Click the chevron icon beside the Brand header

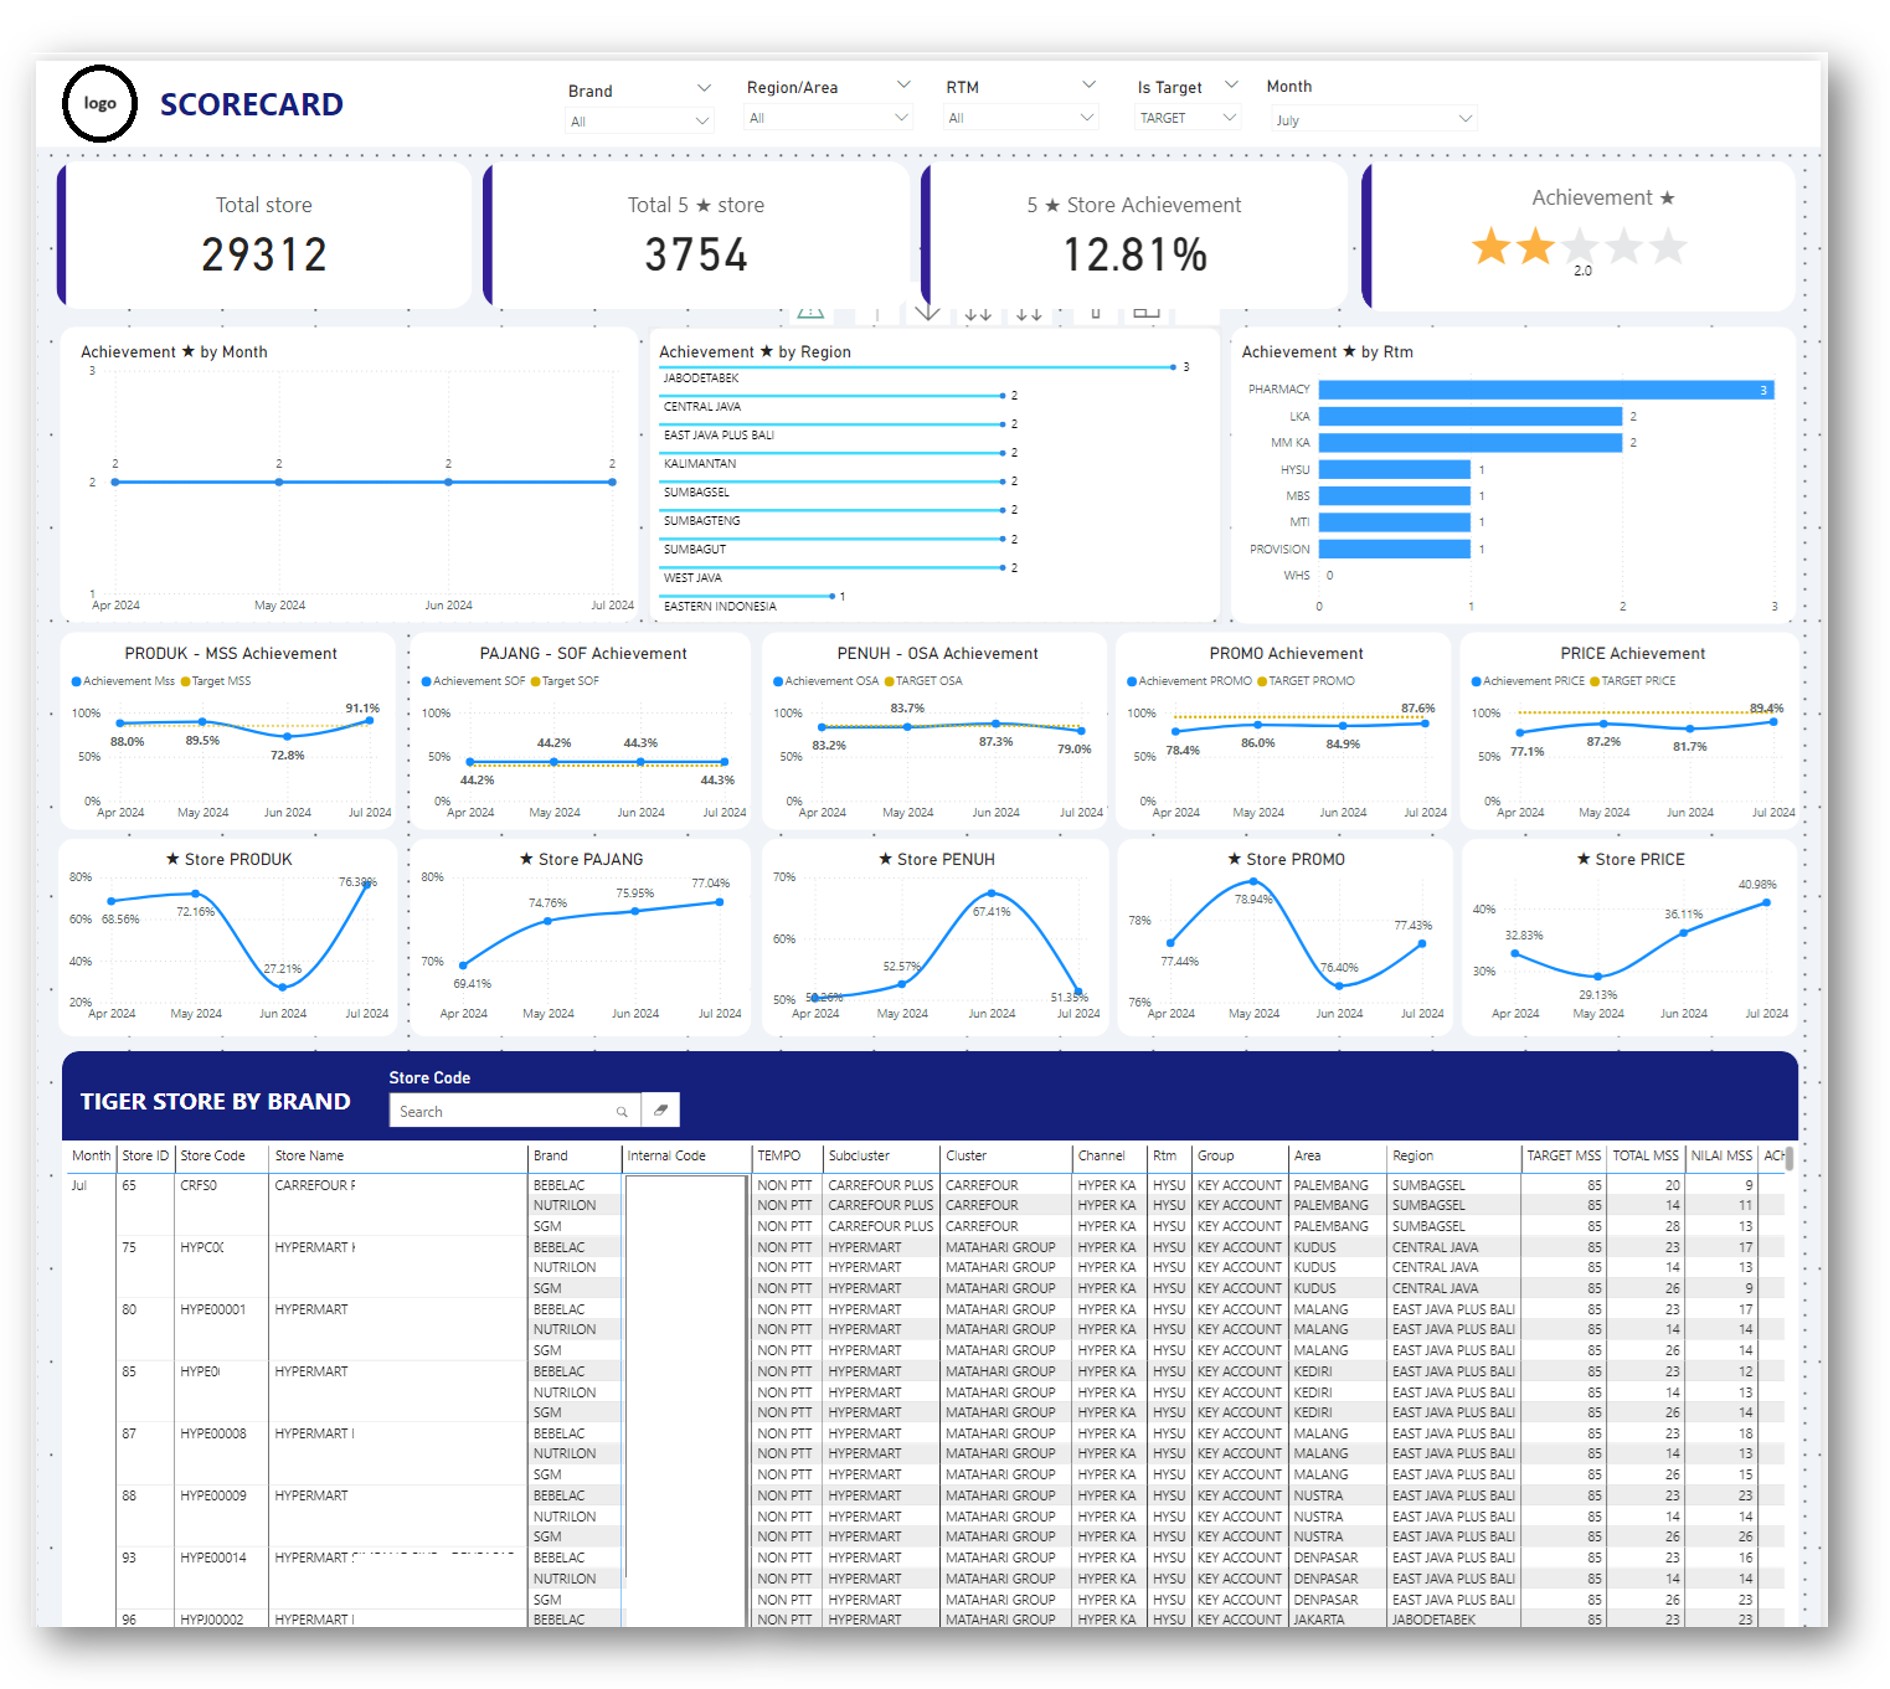pos(704,89)
